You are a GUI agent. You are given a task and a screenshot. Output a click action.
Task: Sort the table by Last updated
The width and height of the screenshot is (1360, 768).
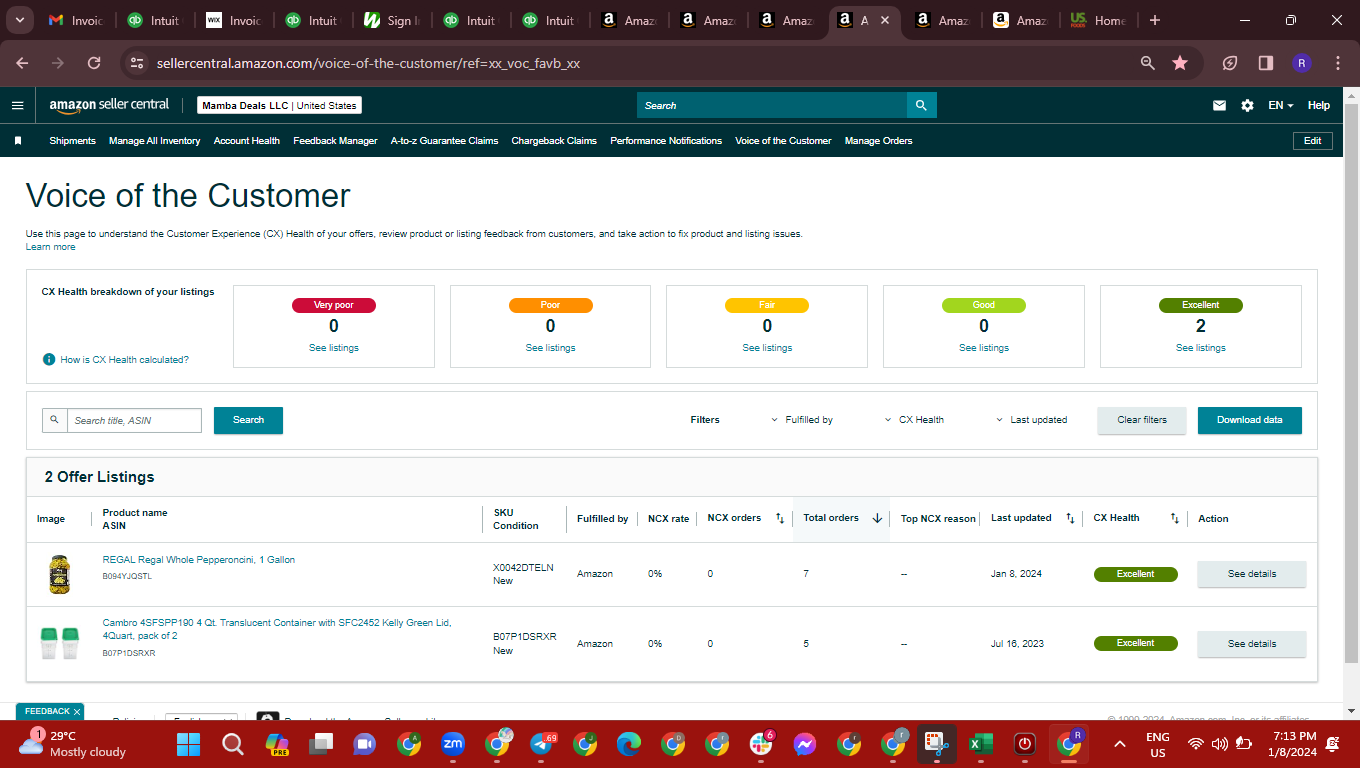[x=1070, y=518]
